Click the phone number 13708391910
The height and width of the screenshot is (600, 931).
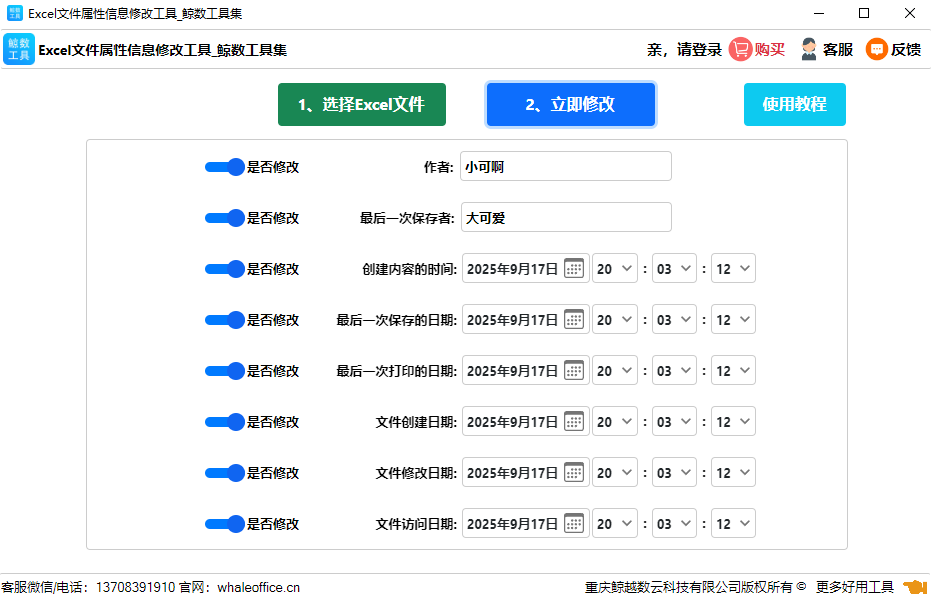[x=135, y=588]
